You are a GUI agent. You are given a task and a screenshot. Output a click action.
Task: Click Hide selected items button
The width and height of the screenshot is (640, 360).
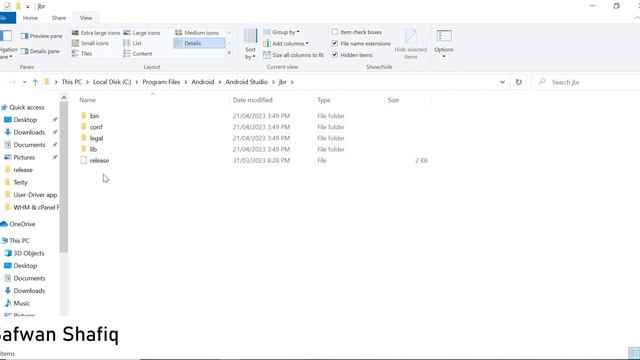point(411,44)
